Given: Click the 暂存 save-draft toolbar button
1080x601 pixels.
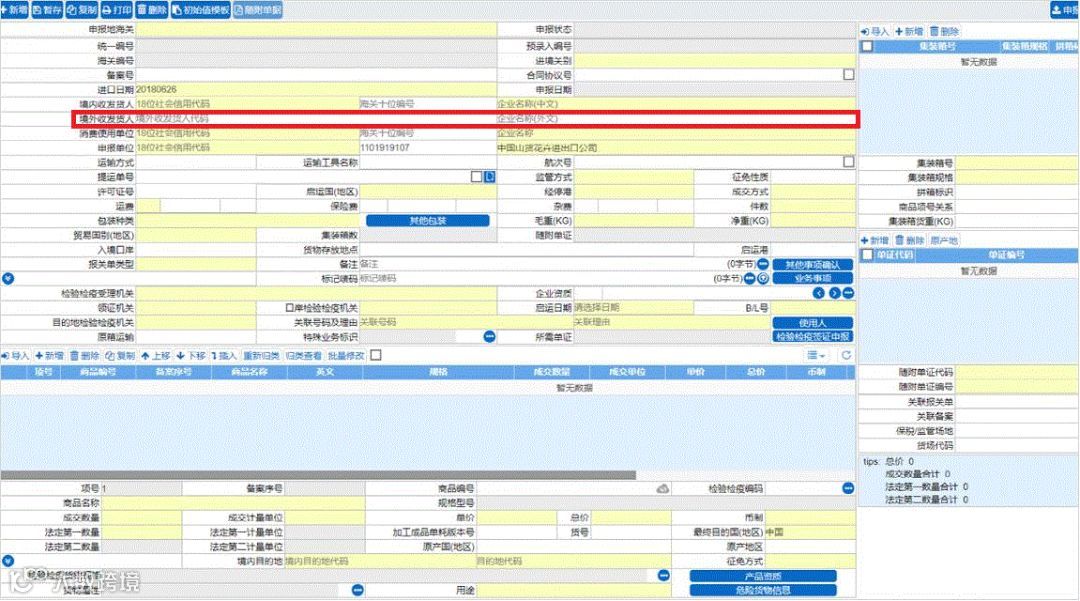Looking at the screenshot, I should click(x=48, y=10).
